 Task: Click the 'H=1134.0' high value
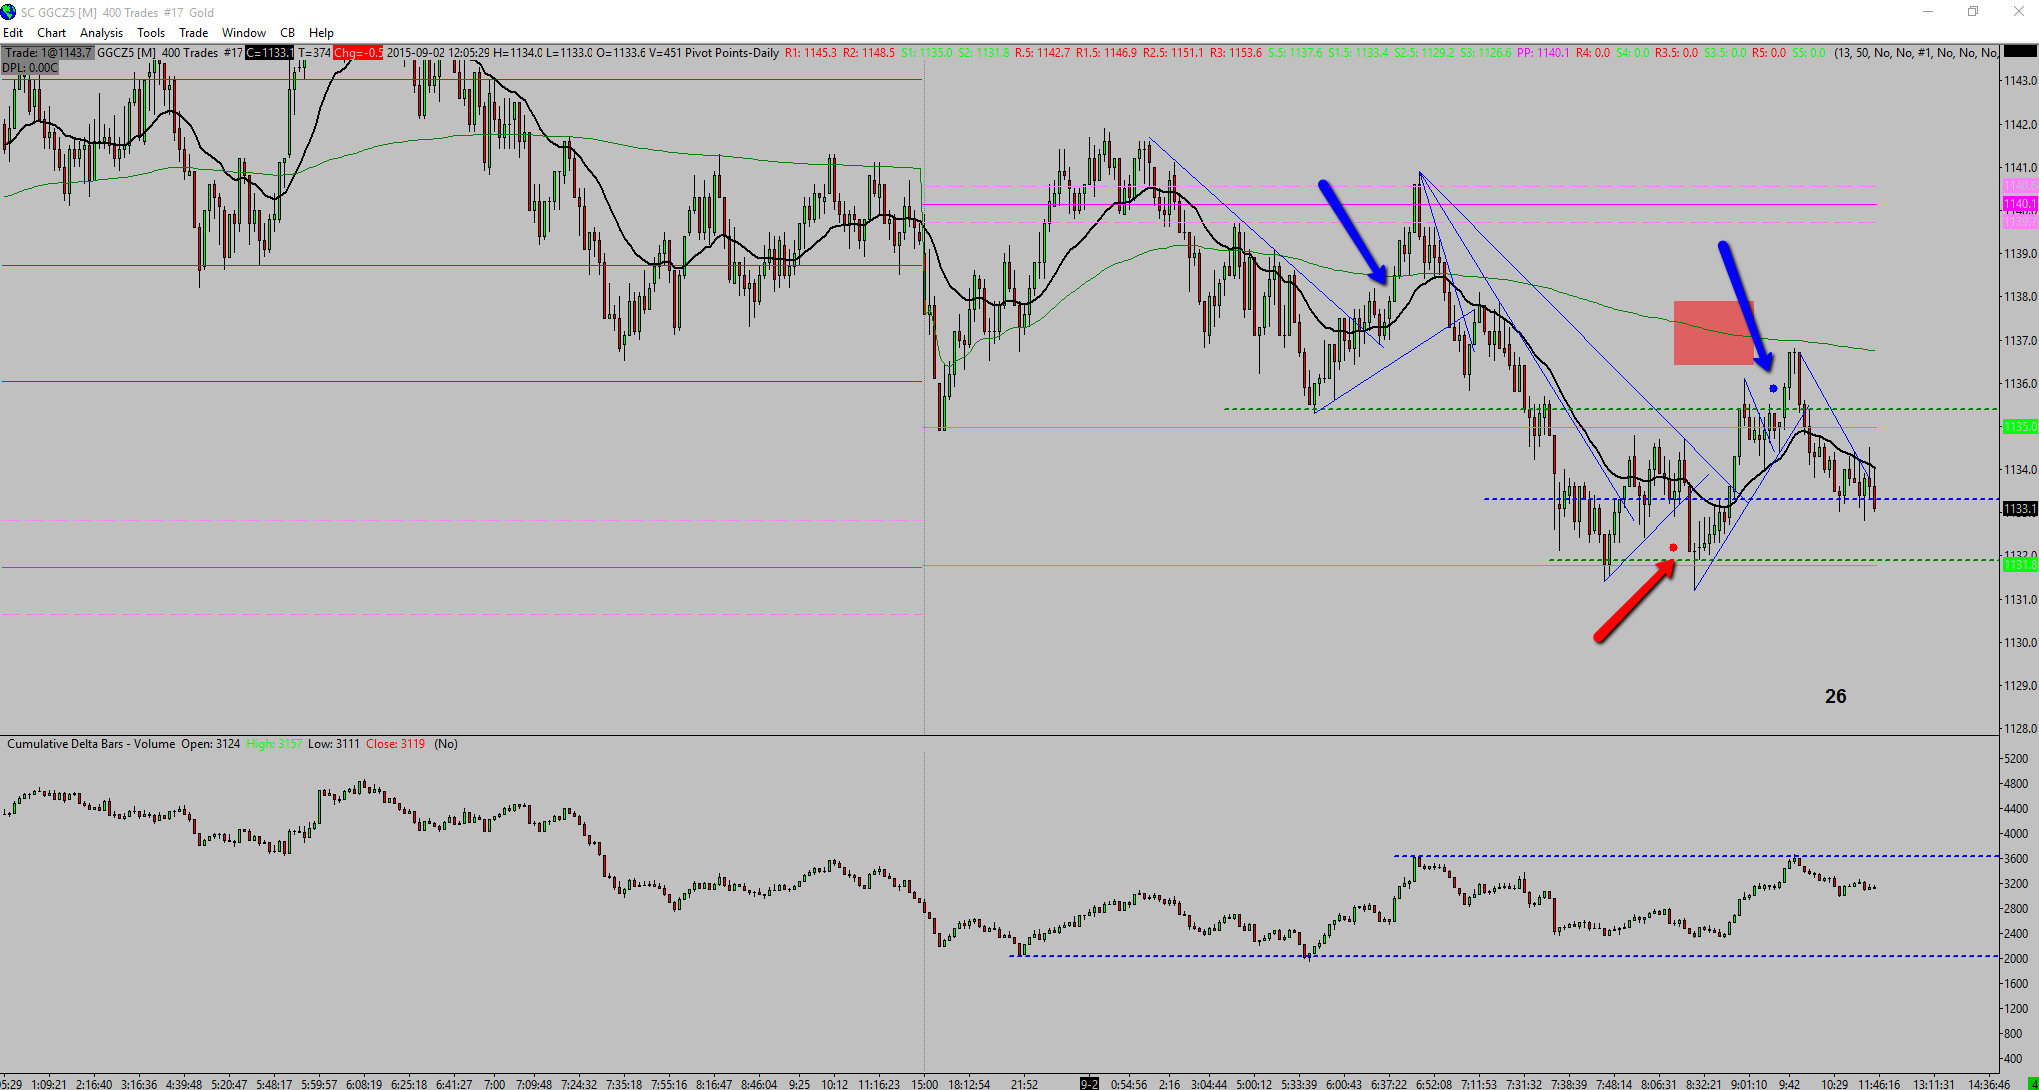pos(519,53)
